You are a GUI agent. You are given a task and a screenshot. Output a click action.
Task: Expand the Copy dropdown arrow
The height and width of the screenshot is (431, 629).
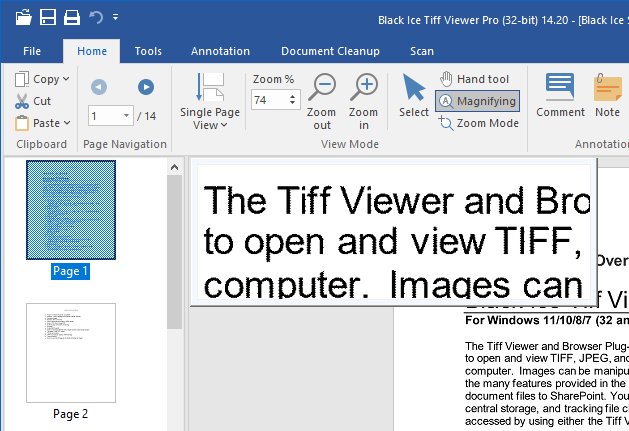pyautogui.click(x=66, y=79)
